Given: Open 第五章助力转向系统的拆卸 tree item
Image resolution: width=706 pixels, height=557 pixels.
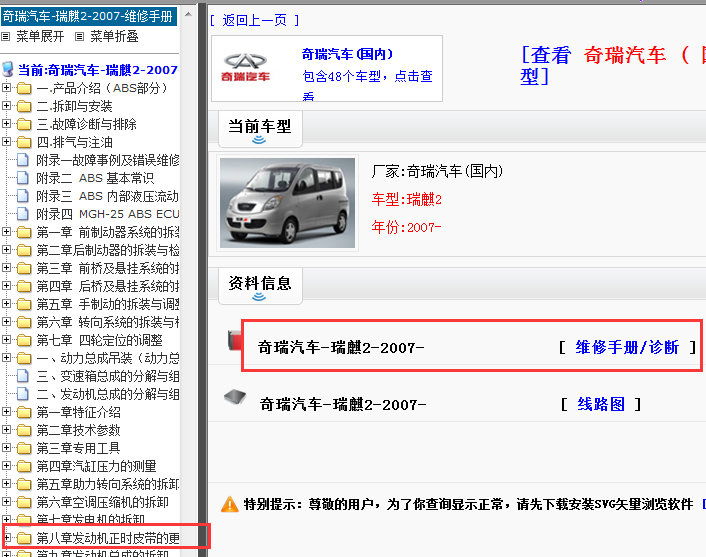Looking at the screenshot, I should [x=107, y=485].
